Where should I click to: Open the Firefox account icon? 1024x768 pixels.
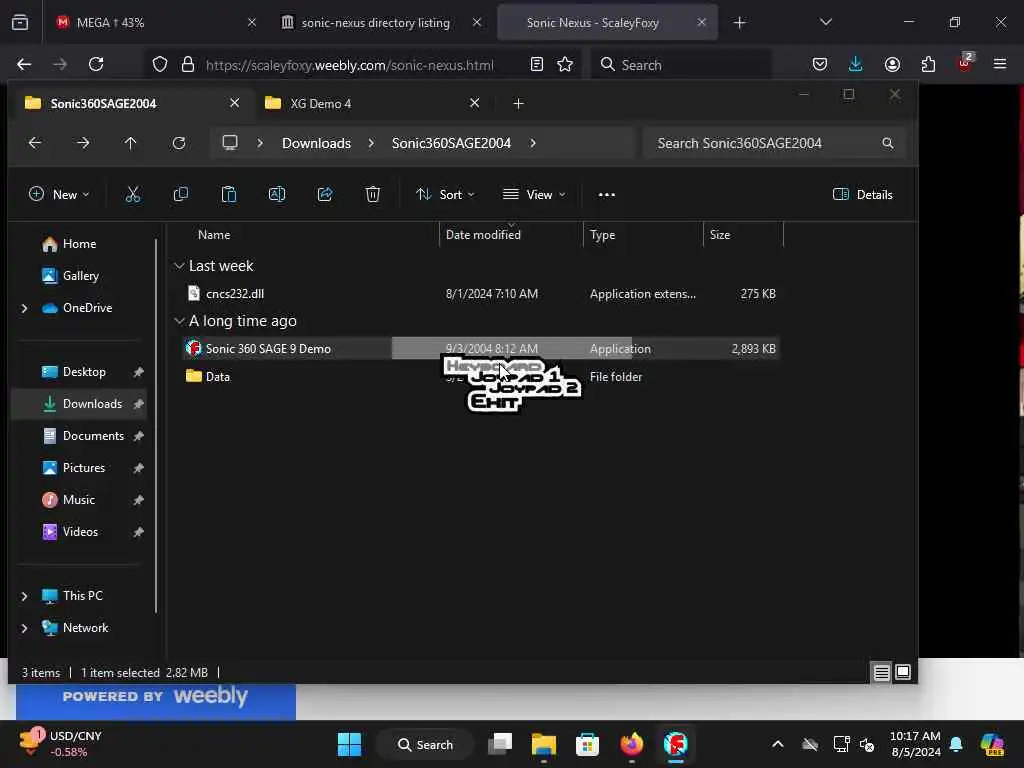[x=892, y=64]
